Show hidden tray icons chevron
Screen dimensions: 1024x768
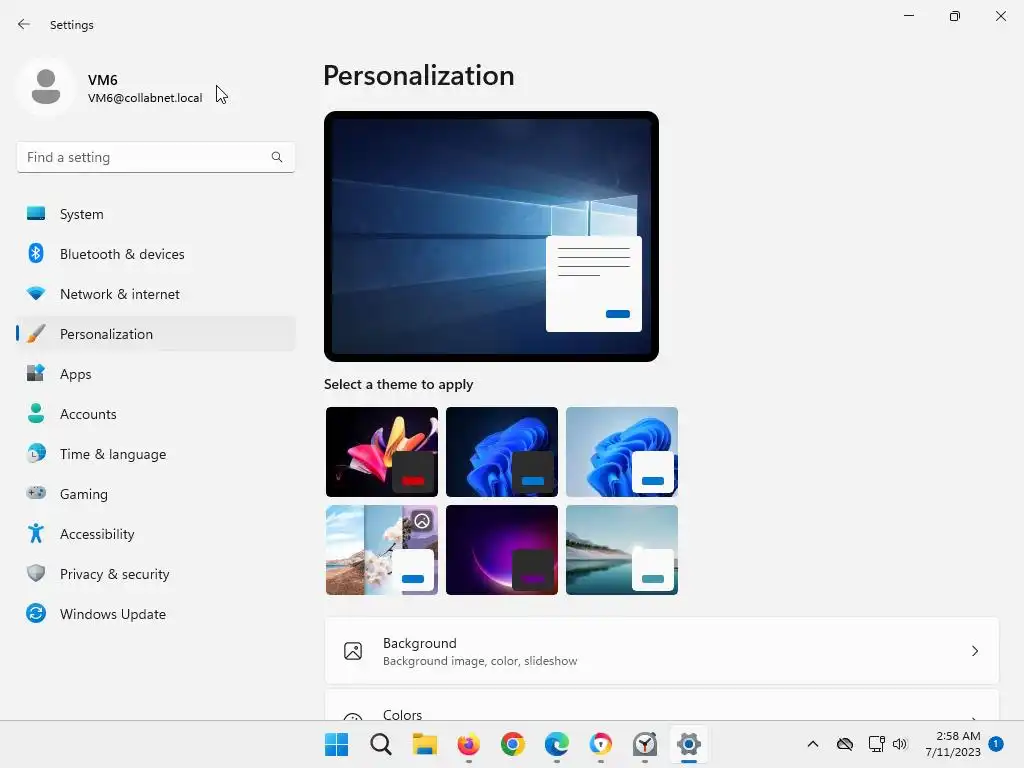pyautogui.click(x=813, y=744)
